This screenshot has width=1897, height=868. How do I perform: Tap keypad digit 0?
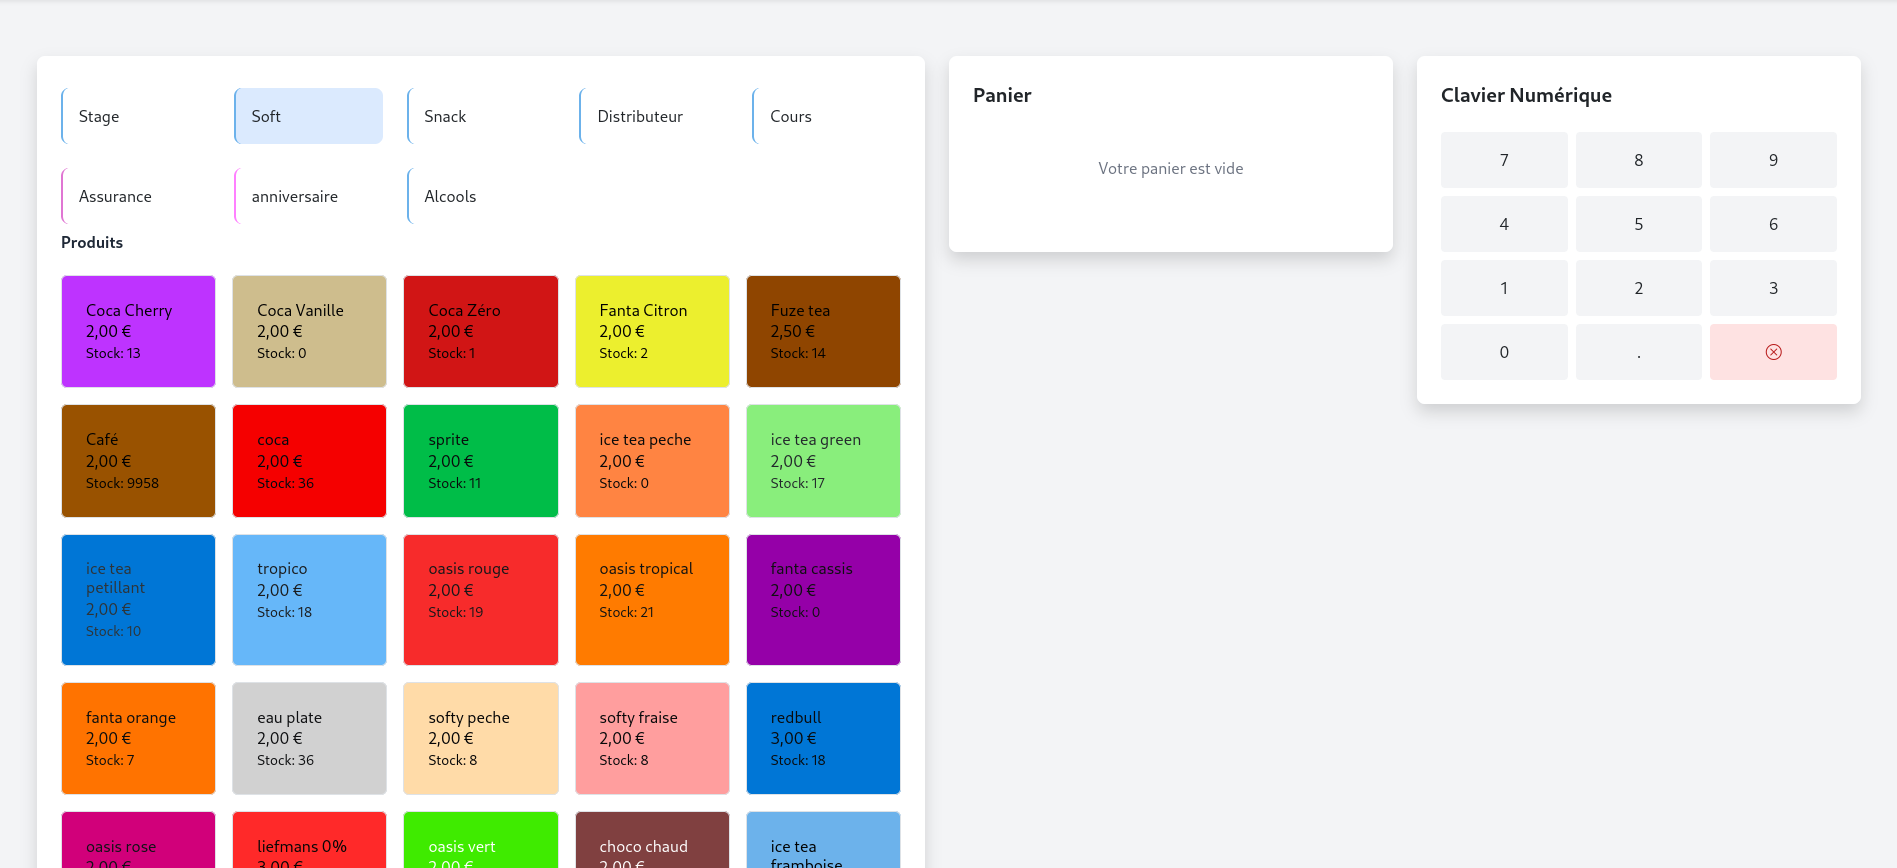tap(1504, 352)
